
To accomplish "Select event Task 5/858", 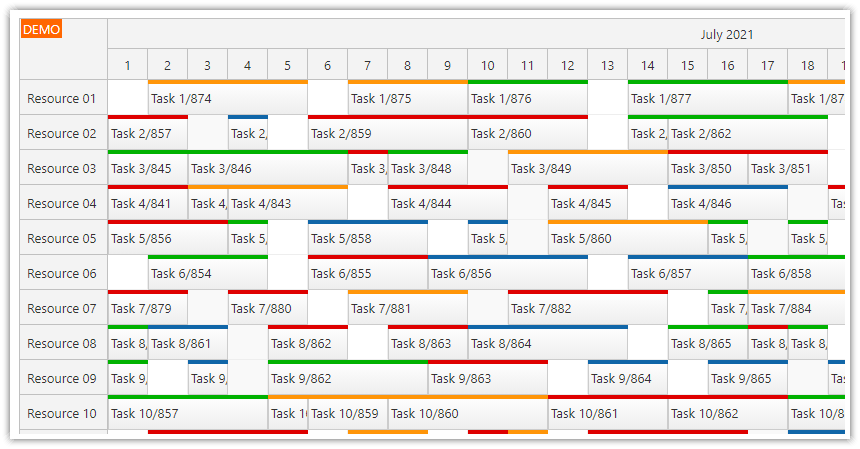I will coord(367,239).
